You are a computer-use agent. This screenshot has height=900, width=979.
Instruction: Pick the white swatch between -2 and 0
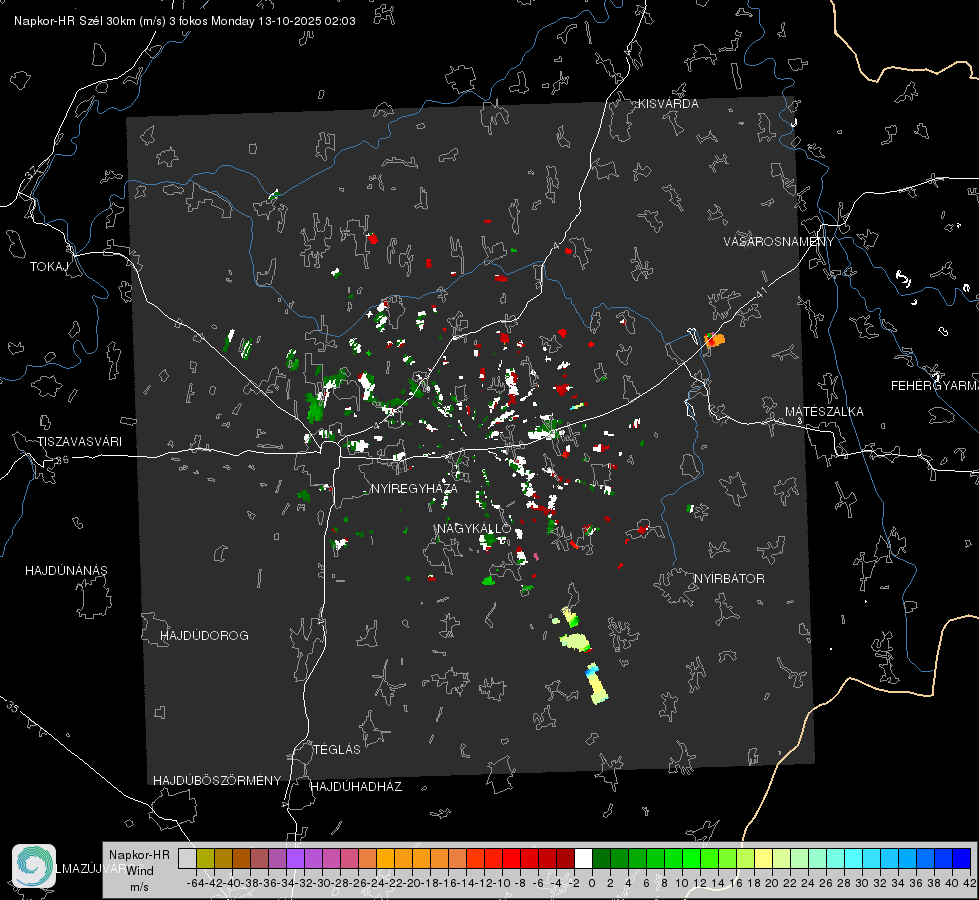coord(583,858)
